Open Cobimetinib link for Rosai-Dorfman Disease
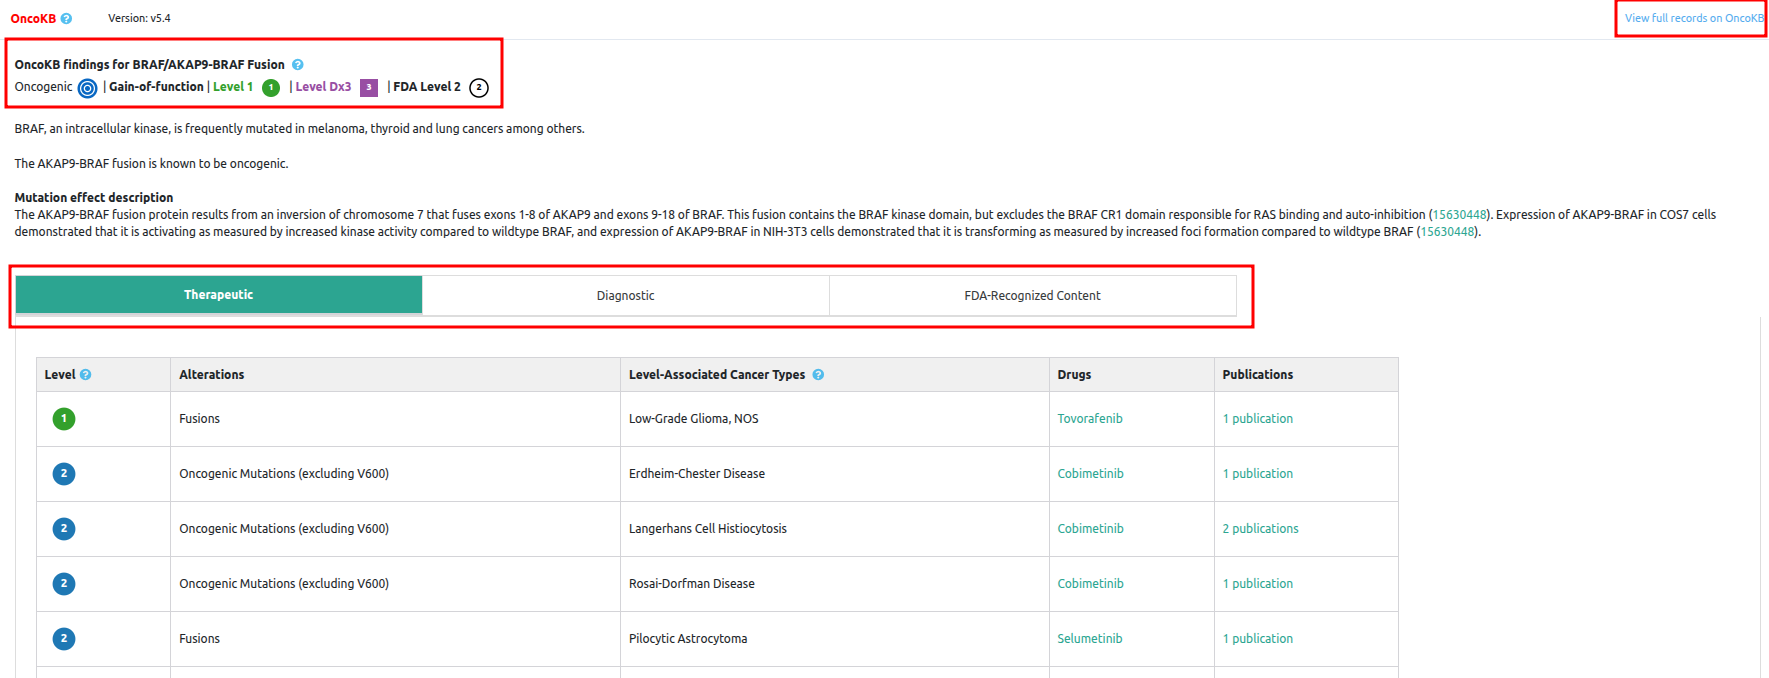Image resolution: width=1769 pixels, height=678 pixels. [1090, 584]
